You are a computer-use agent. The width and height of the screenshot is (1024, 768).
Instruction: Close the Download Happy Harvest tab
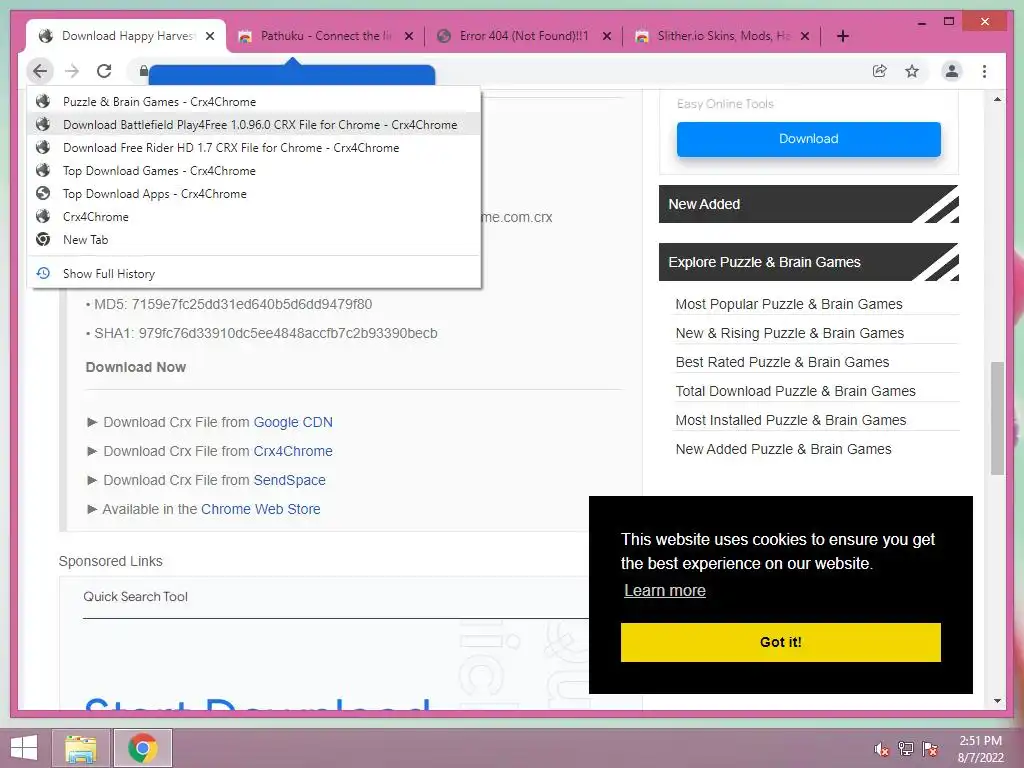point(210,36)
